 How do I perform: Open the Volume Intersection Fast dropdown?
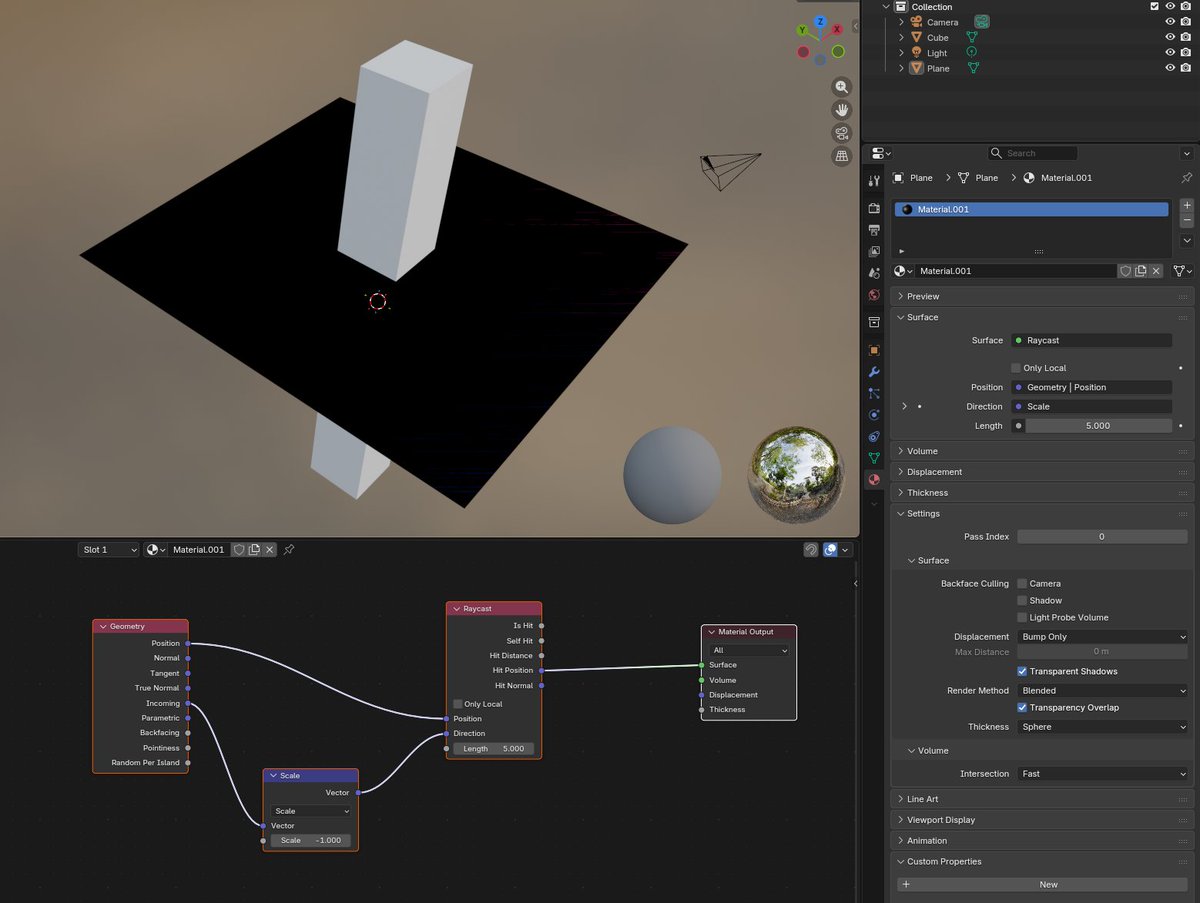pyautogui.click(x=1102, y=774)
